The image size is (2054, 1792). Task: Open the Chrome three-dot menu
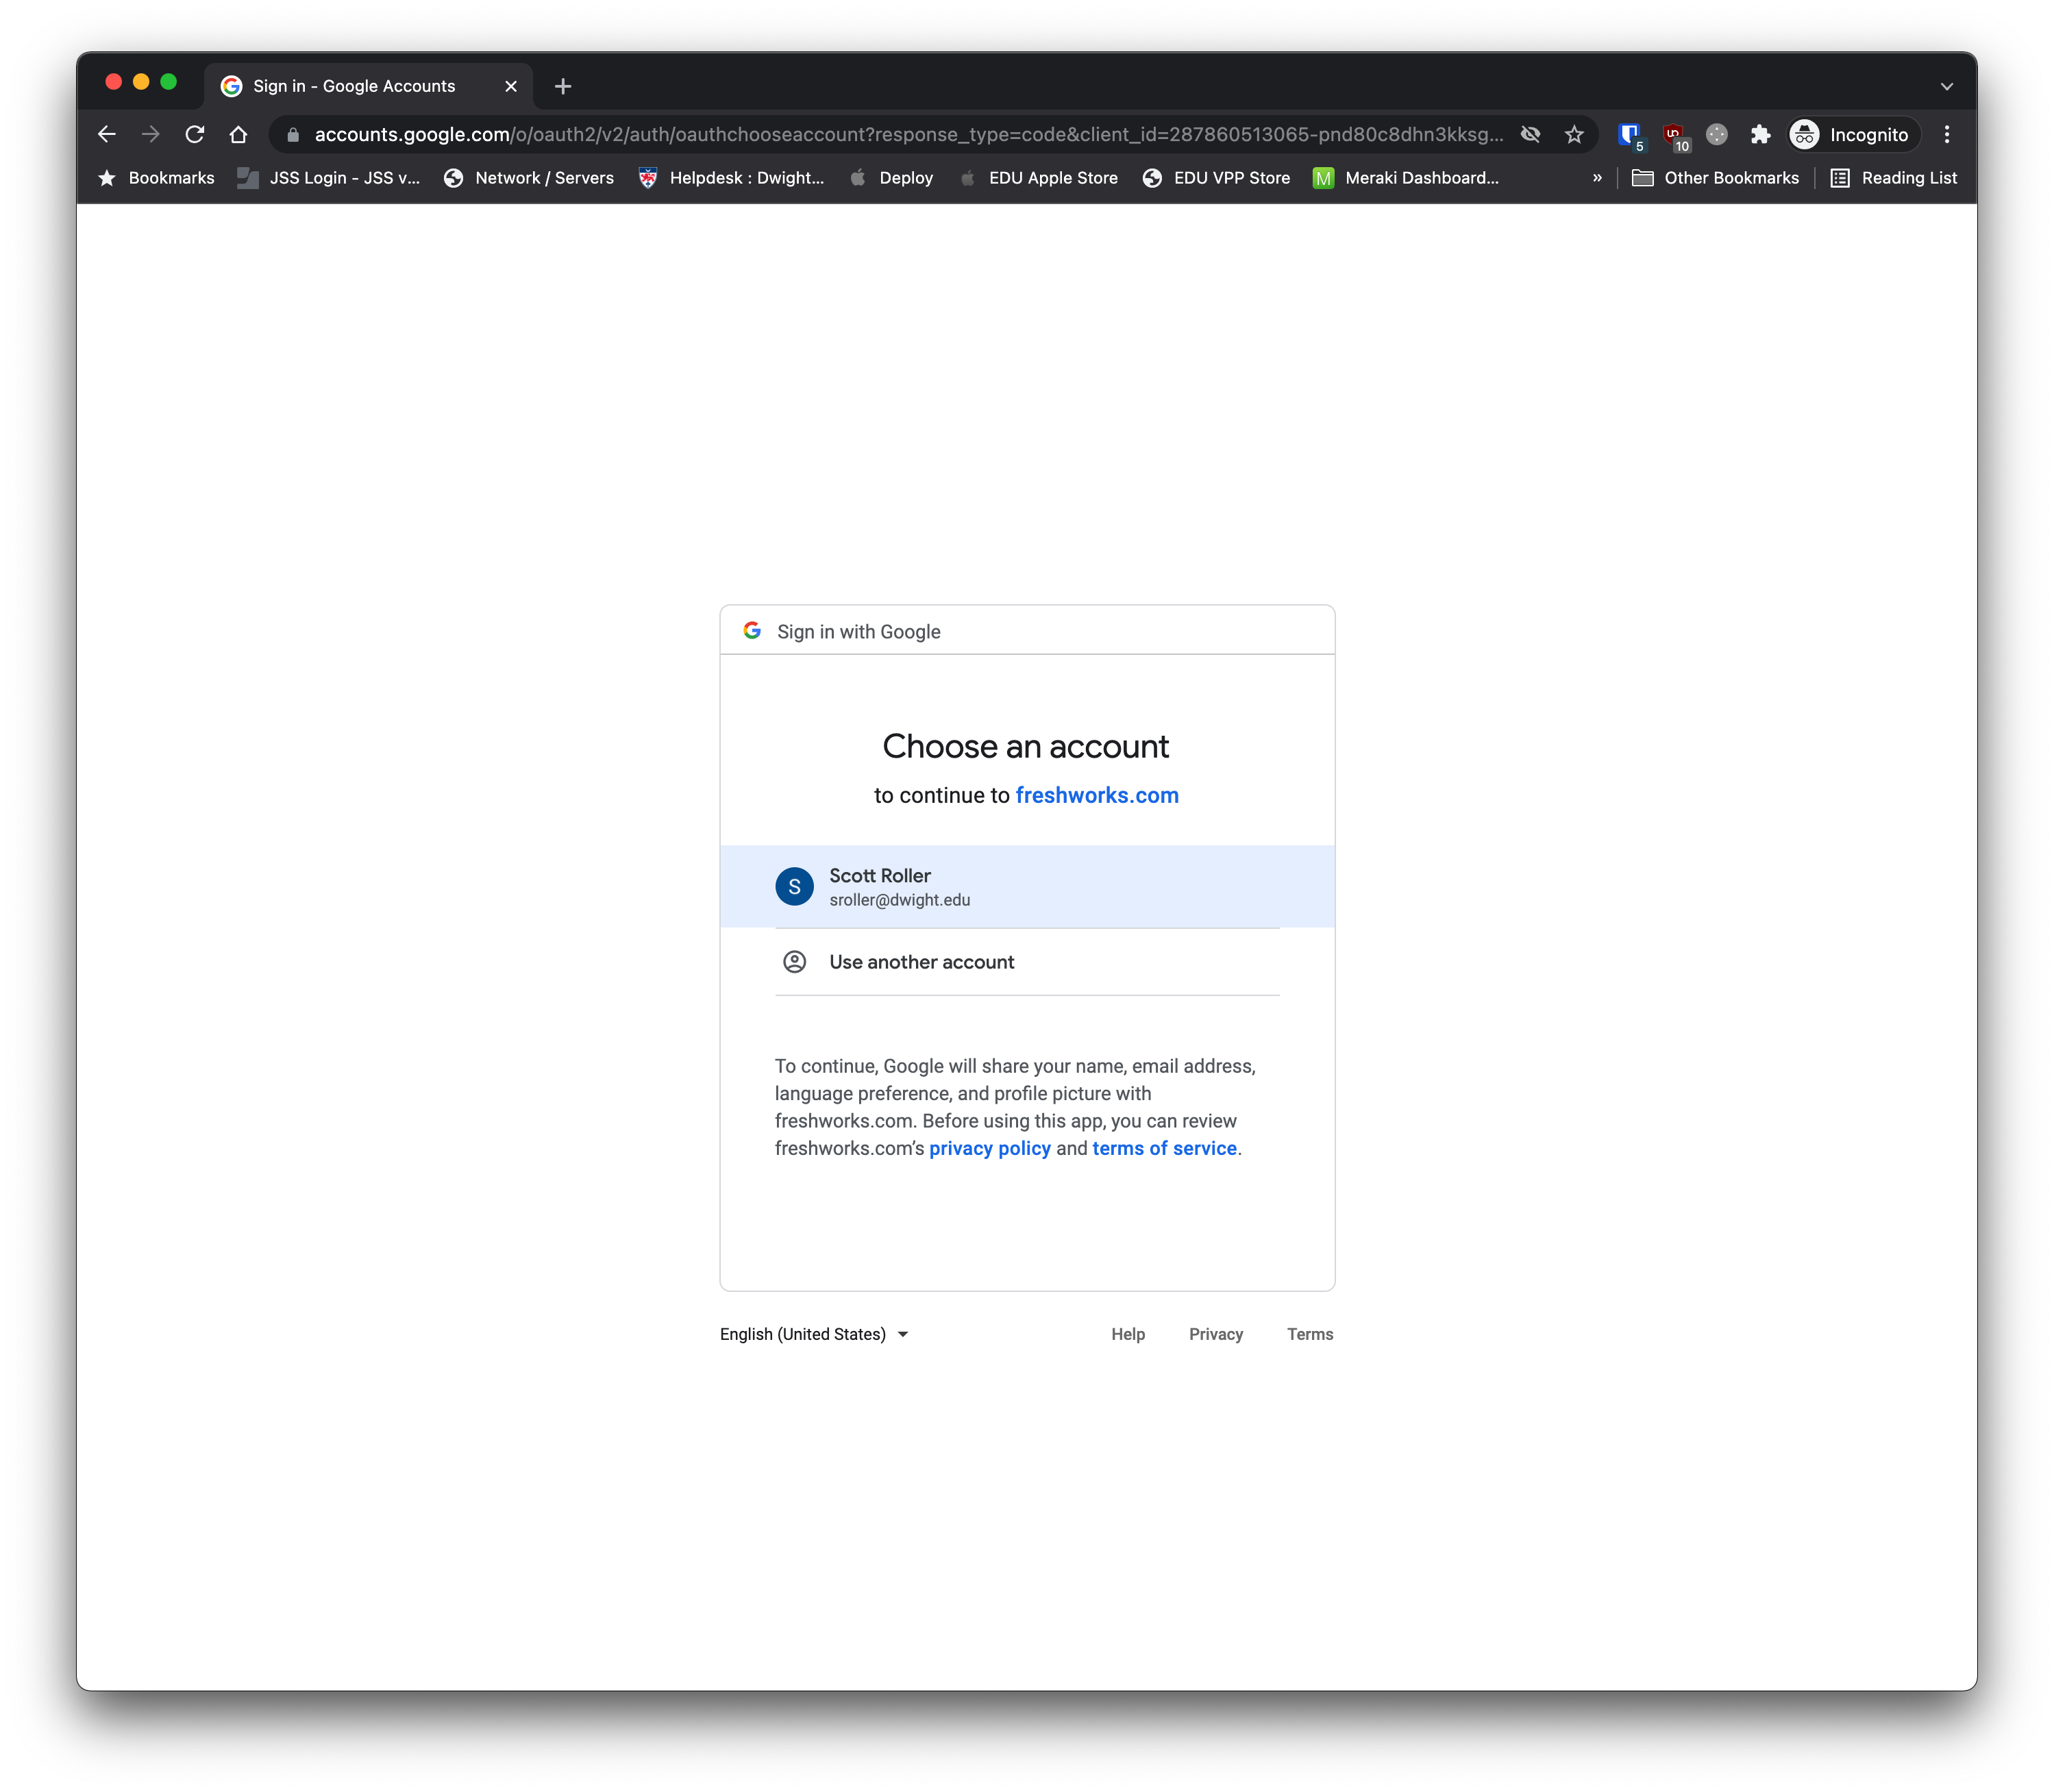click(x=1946, y=134)
